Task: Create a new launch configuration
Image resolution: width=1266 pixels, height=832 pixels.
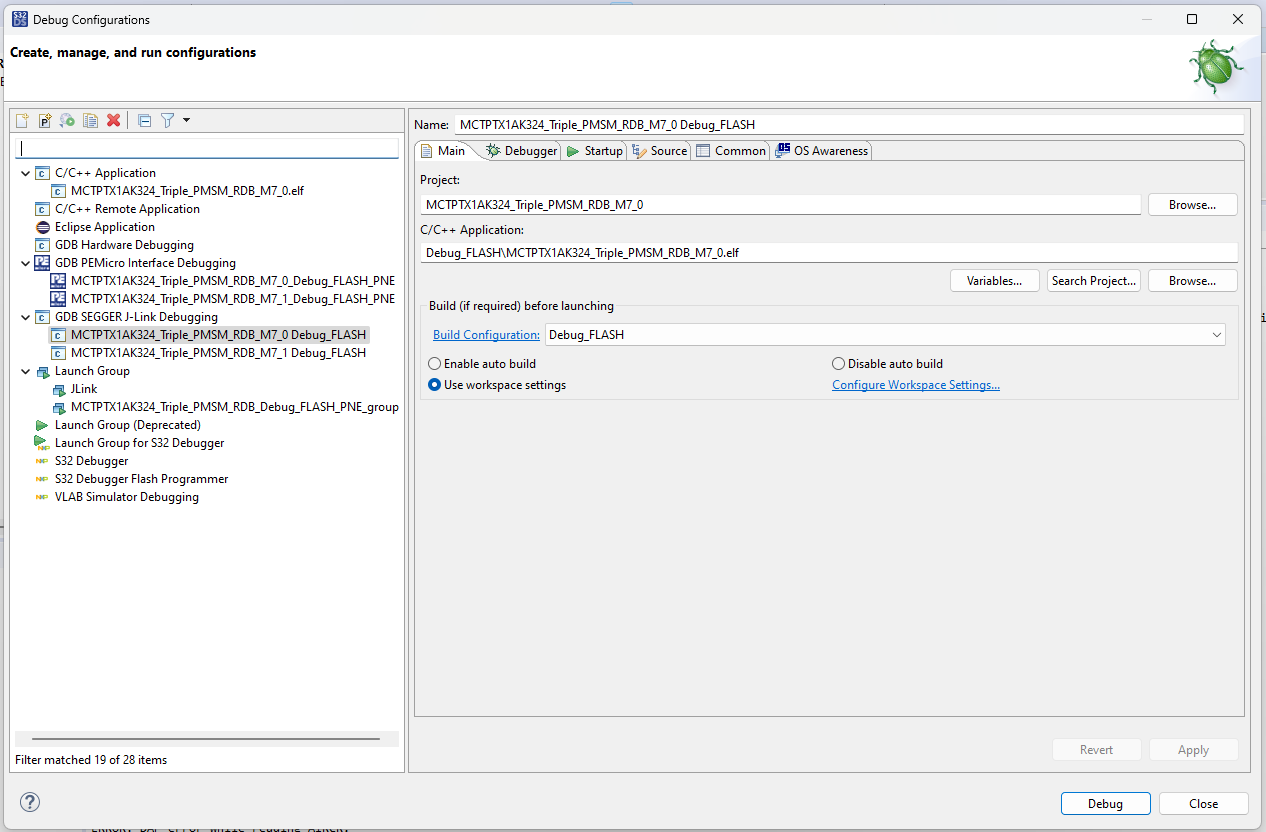Action: pos(21,120)
